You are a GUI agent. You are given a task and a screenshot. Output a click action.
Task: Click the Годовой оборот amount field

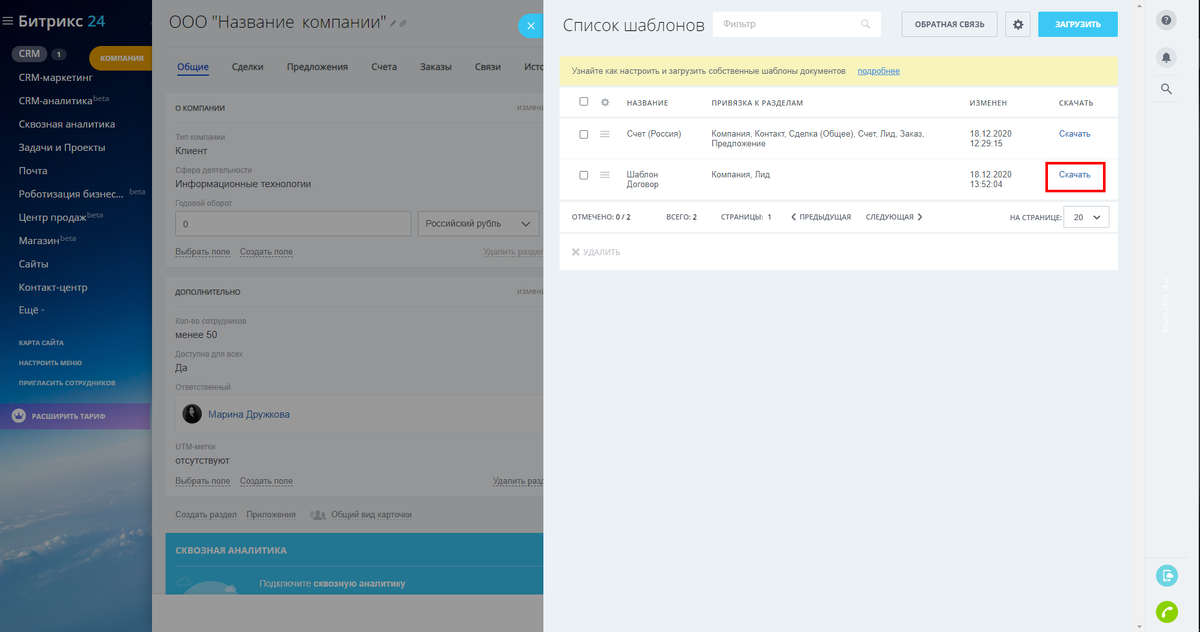click(x=294, y=224)
